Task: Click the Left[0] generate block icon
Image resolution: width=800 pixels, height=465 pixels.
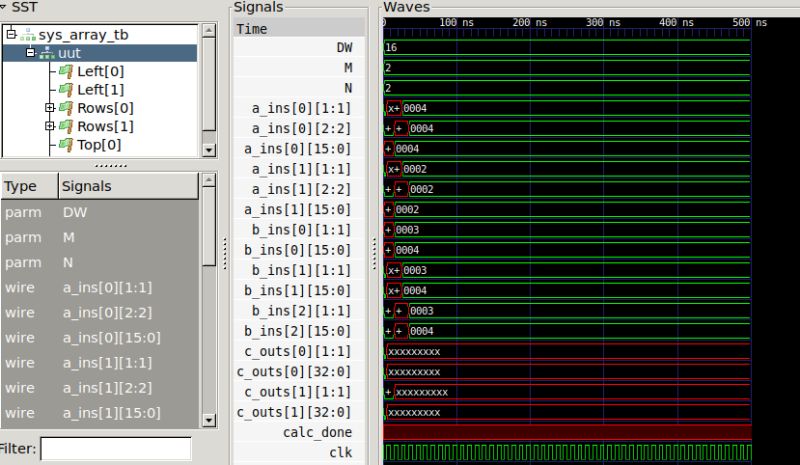Action: pos(66,71)
